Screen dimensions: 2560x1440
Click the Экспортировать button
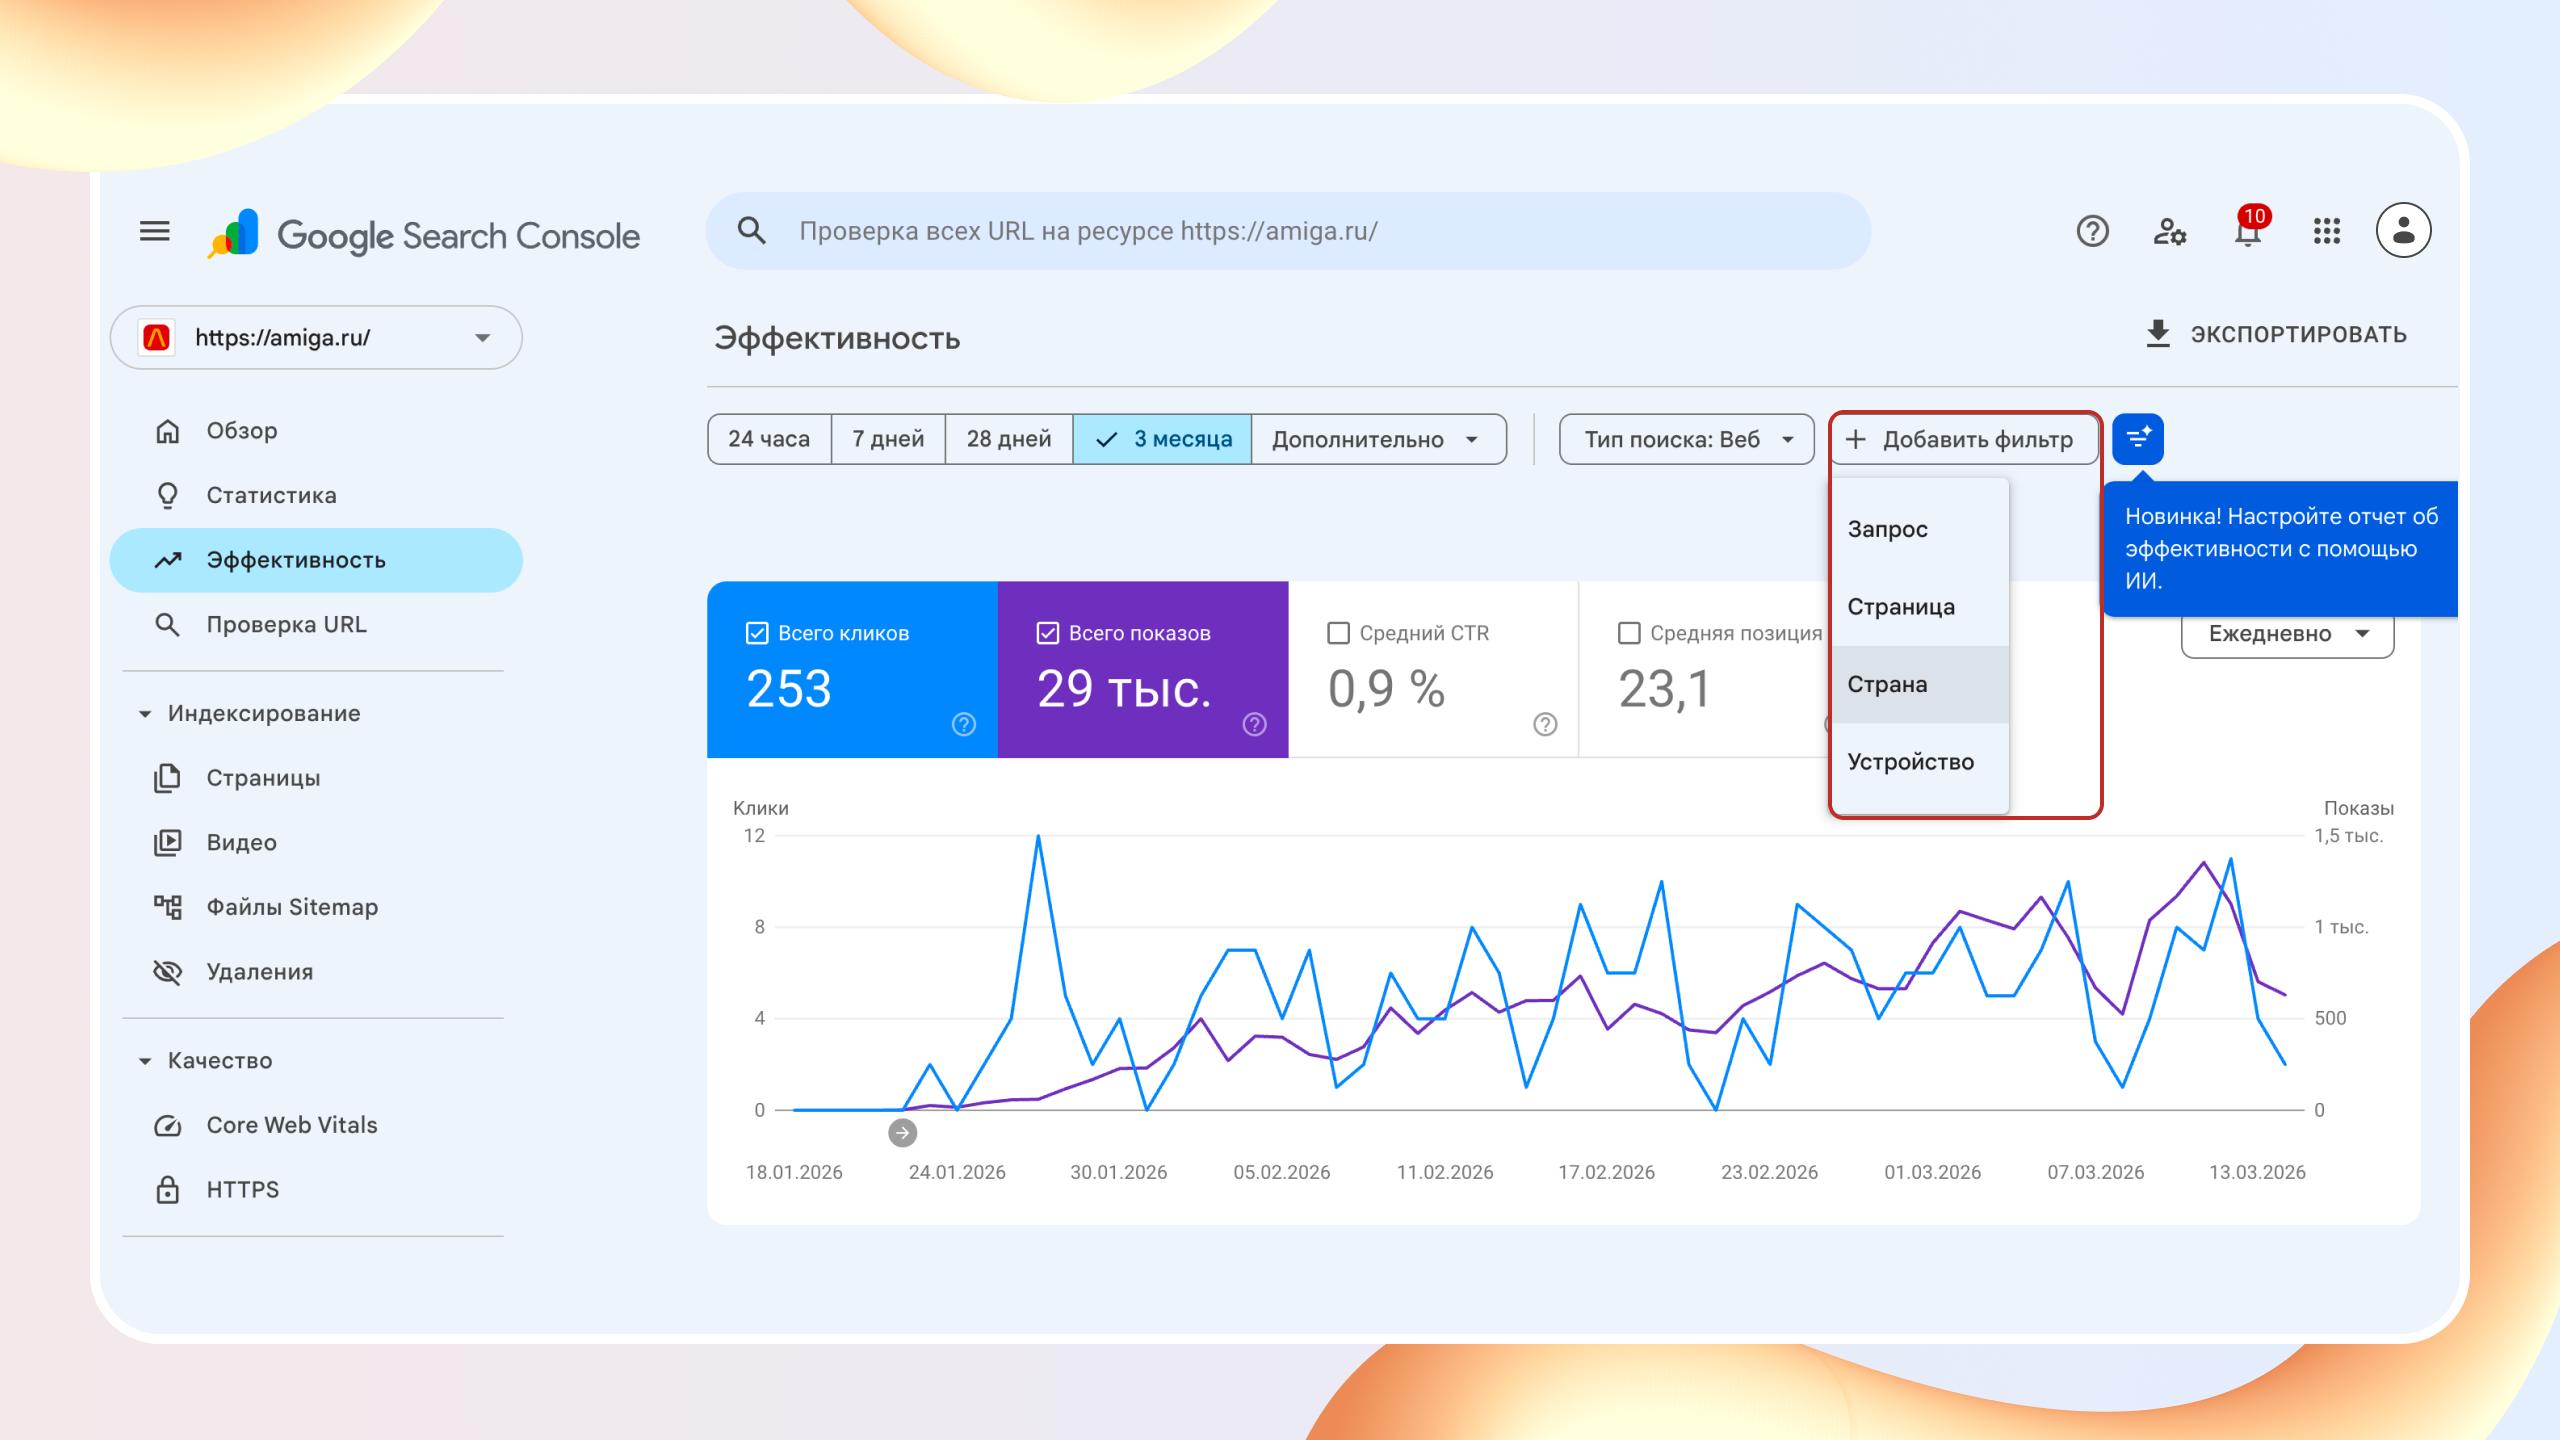tap(2276, 334)
